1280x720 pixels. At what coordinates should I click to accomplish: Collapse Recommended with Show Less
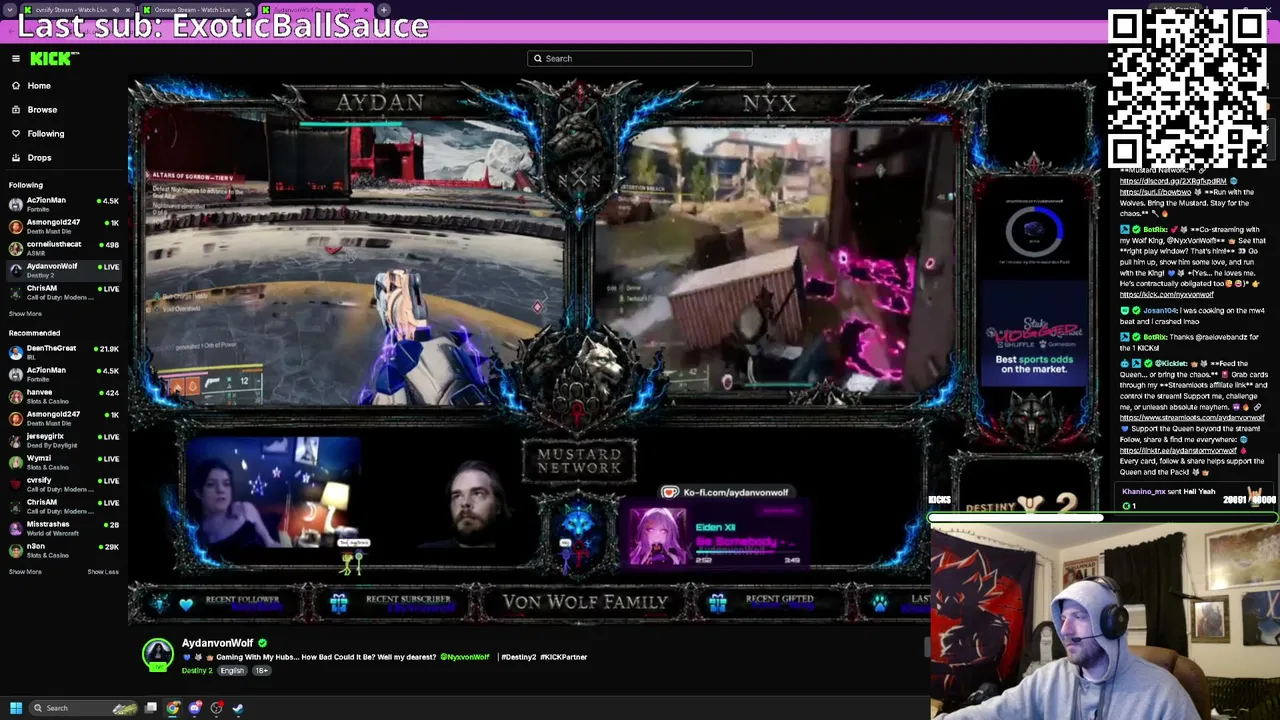tap(103, 572)
